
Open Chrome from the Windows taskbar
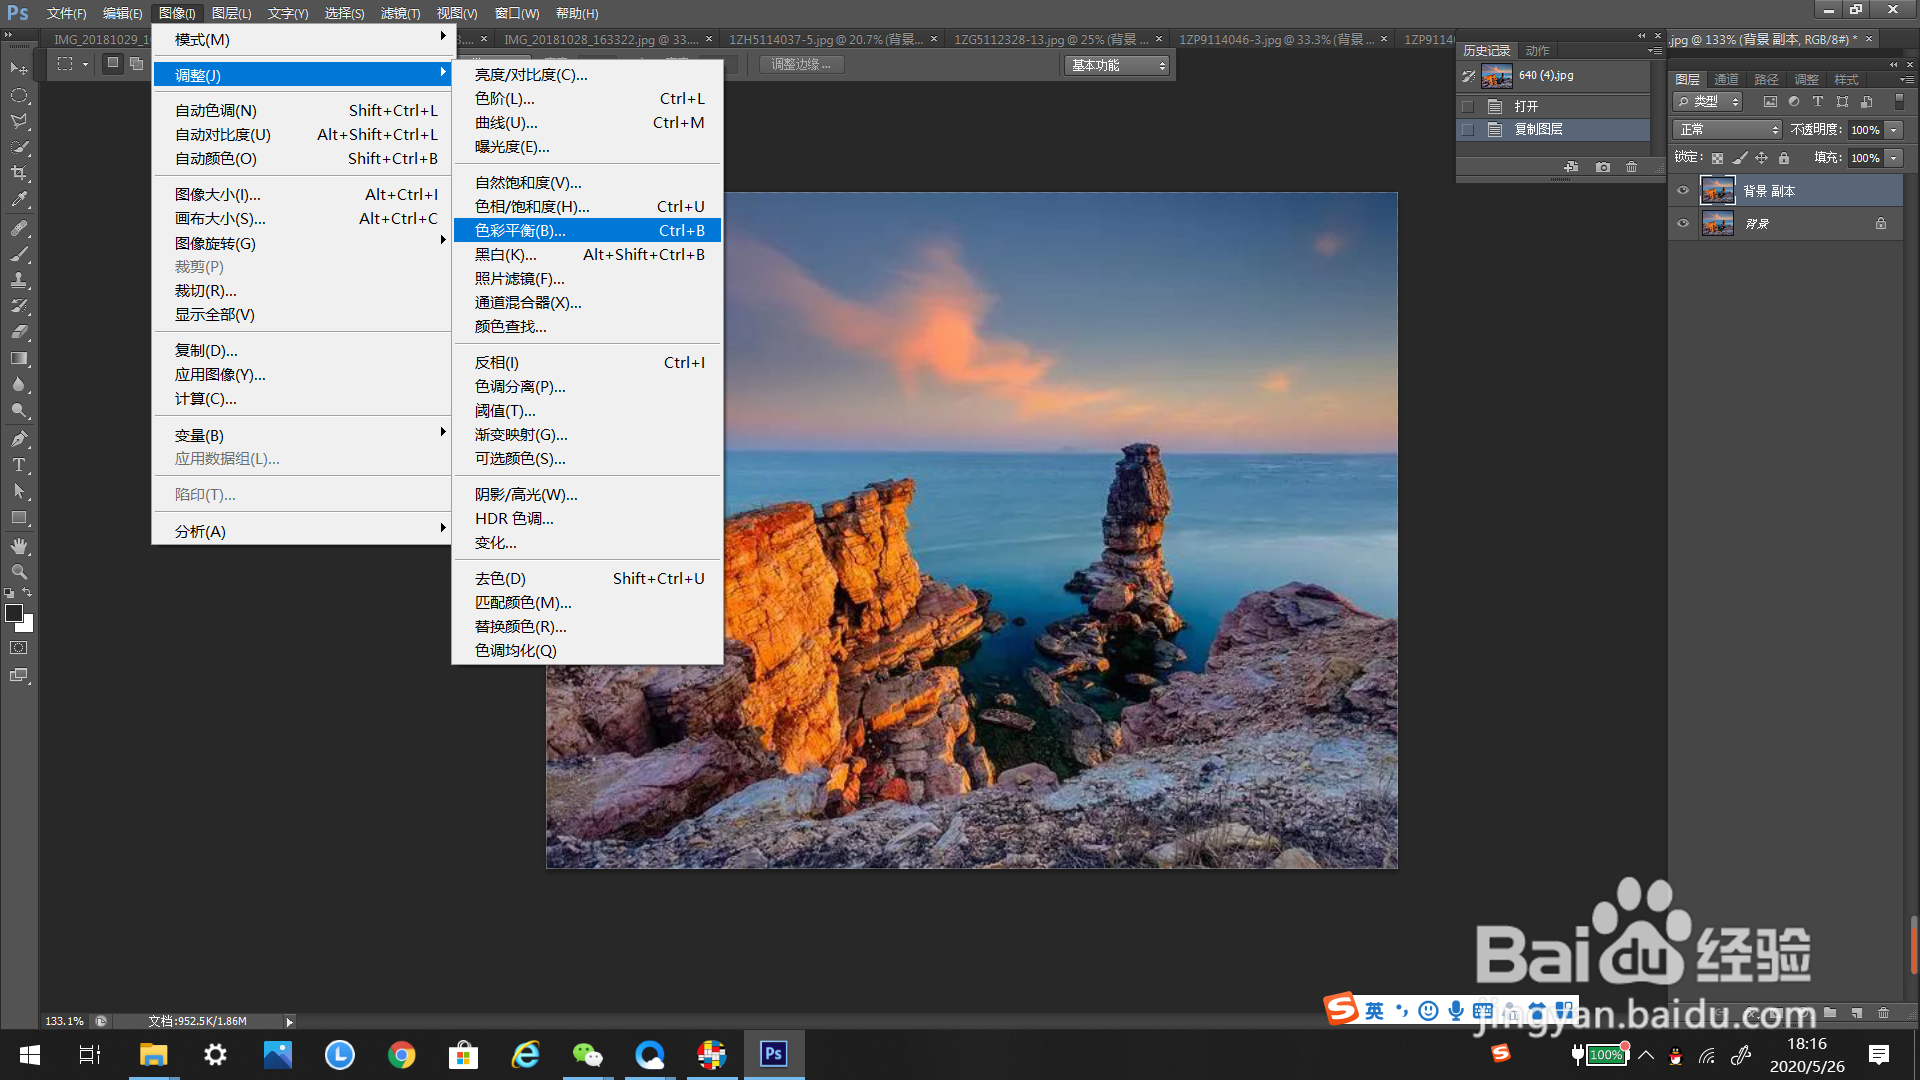(401, 1054)
